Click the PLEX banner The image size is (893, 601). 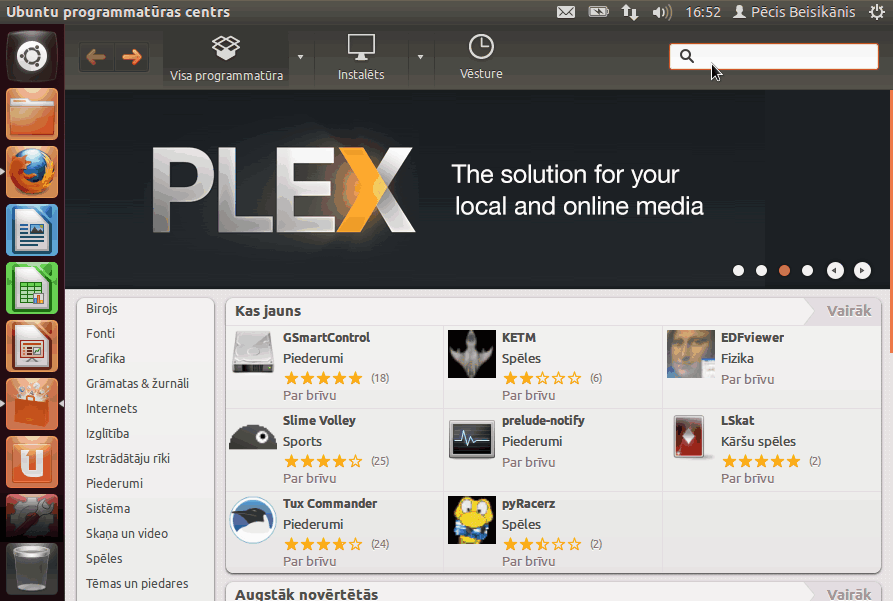[477, 189]
